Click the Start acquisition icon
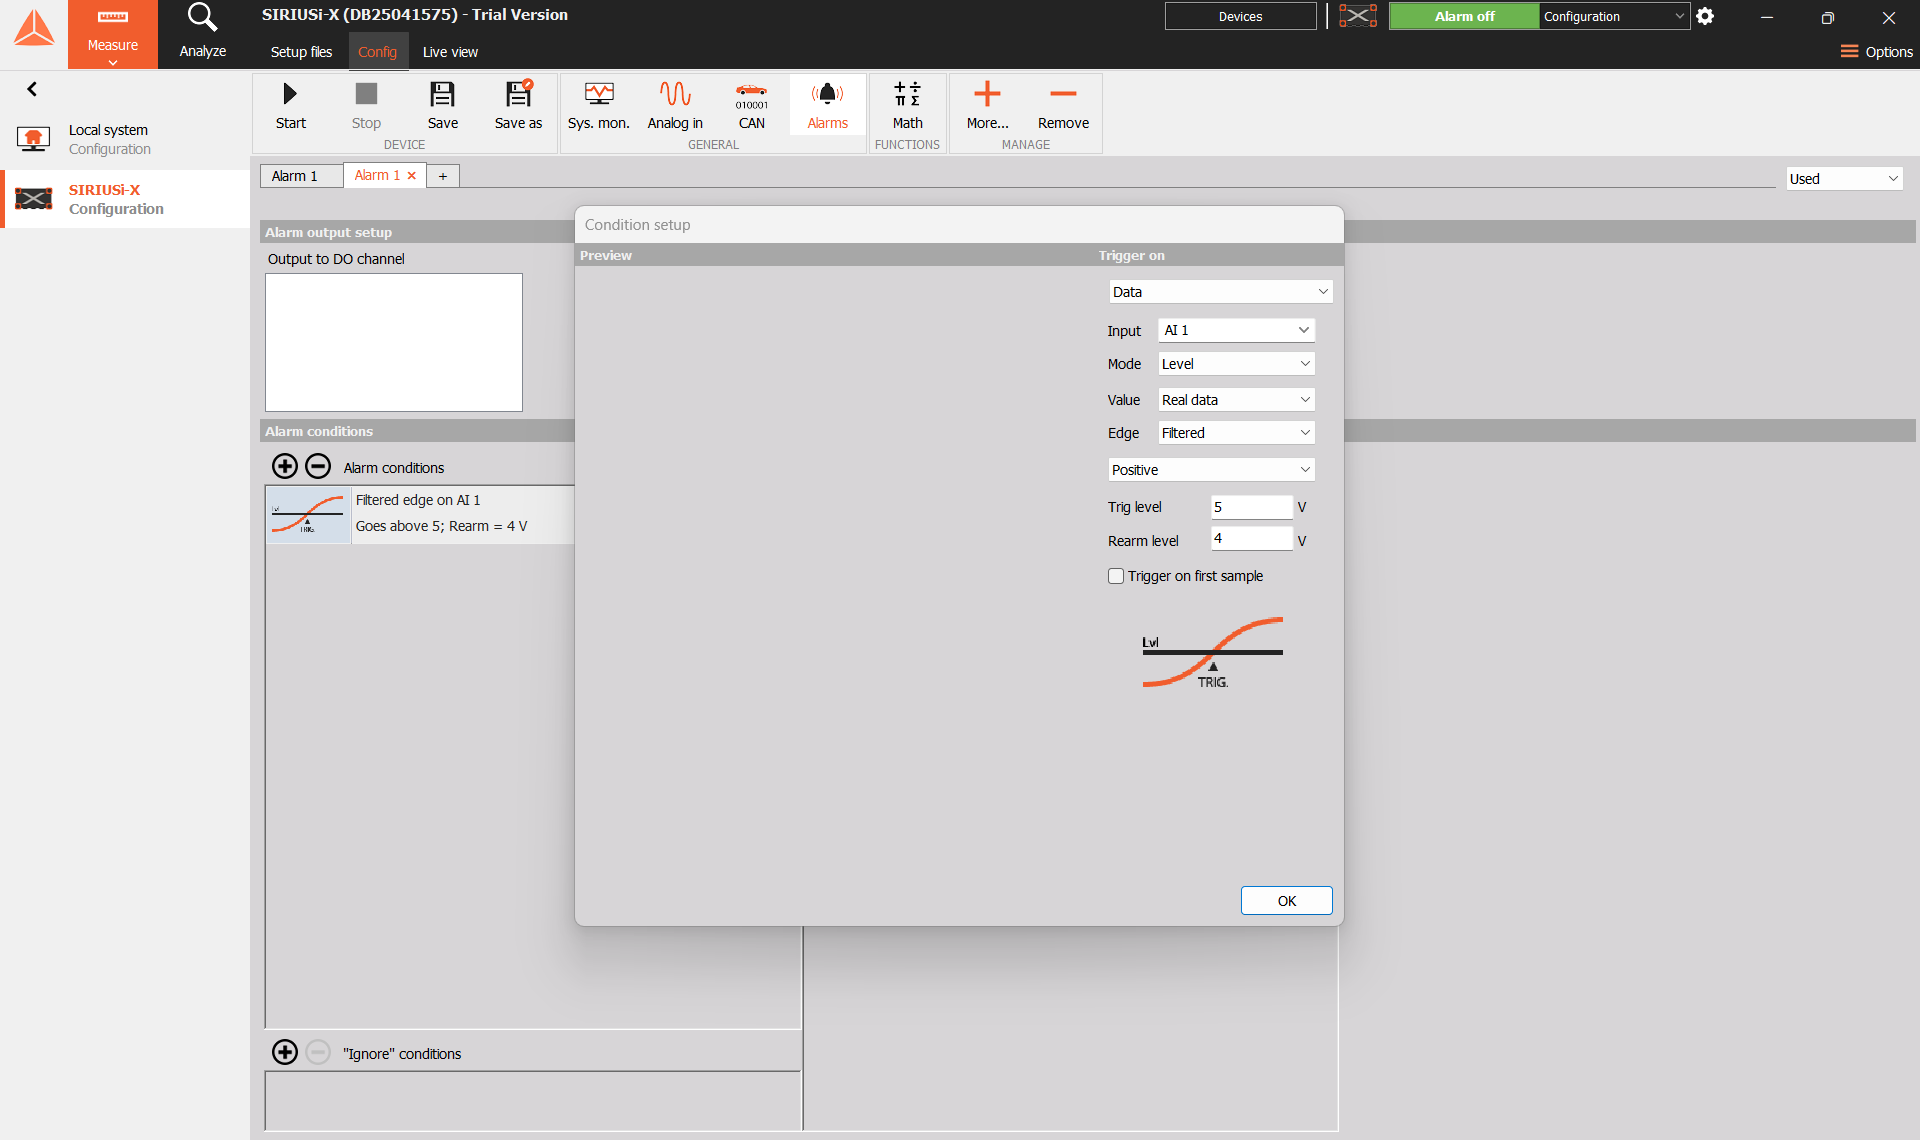 pyautogui.click(x=290, y=94)
